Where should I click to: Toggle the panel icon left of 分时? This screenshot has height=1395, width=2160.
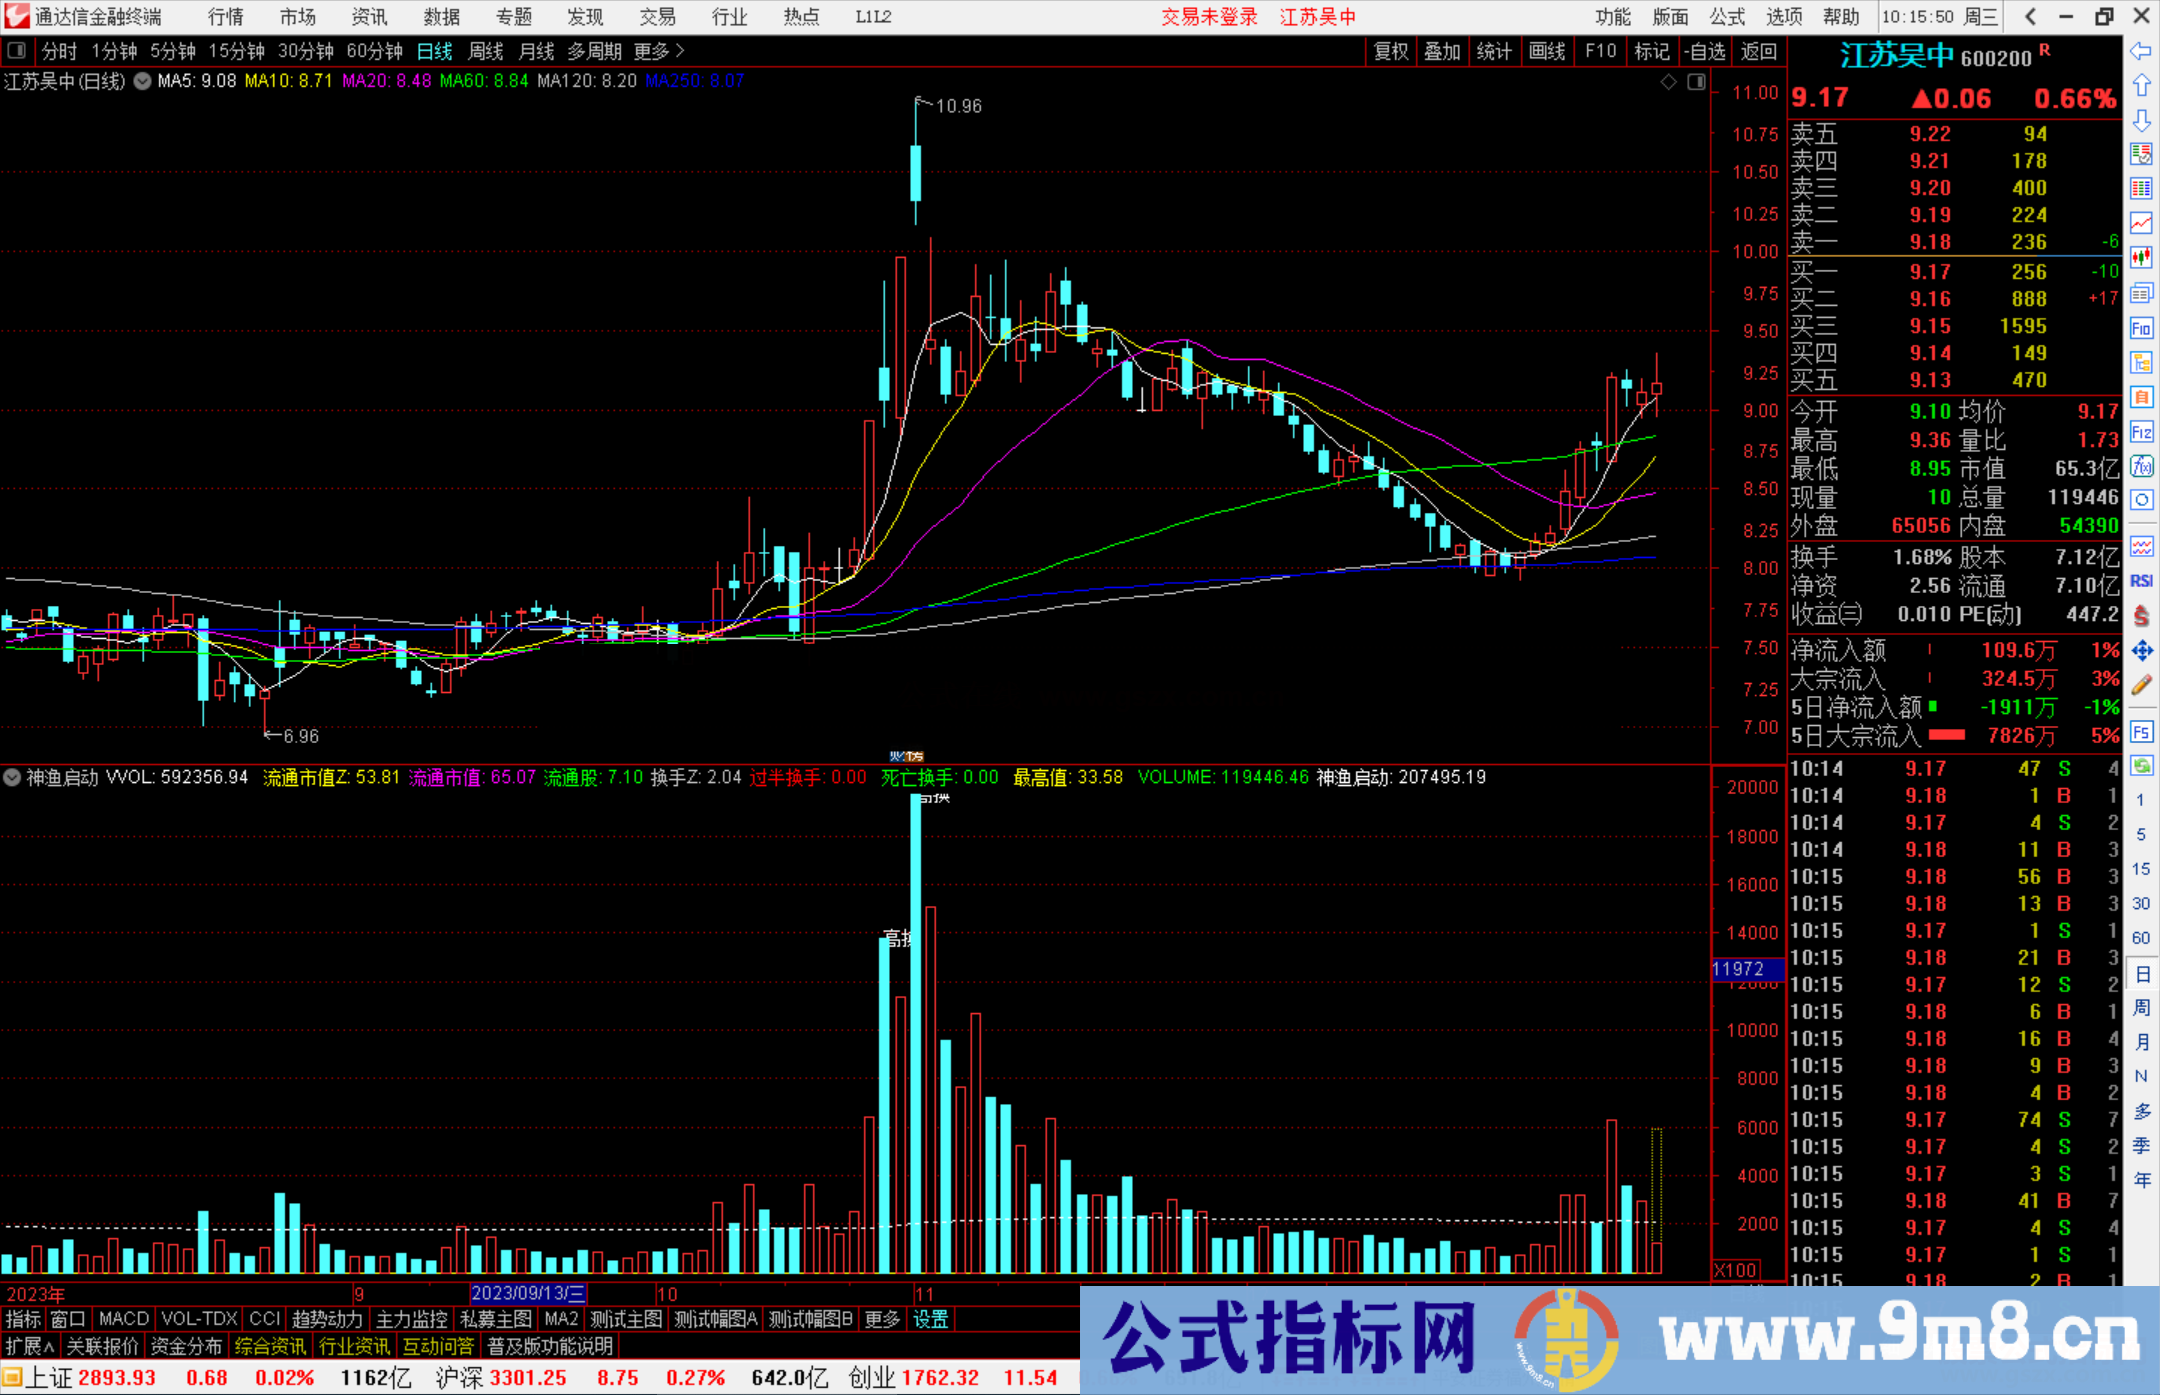pyautogui.click(x=17, y=51)
